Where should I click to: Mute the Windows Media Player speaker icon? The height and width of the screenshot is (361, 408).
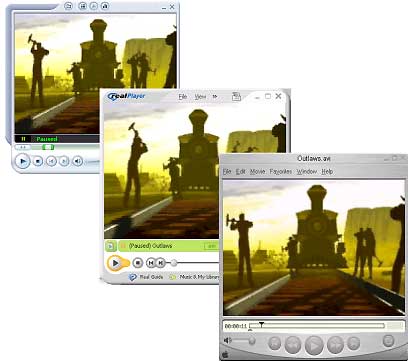pos(77,162)
